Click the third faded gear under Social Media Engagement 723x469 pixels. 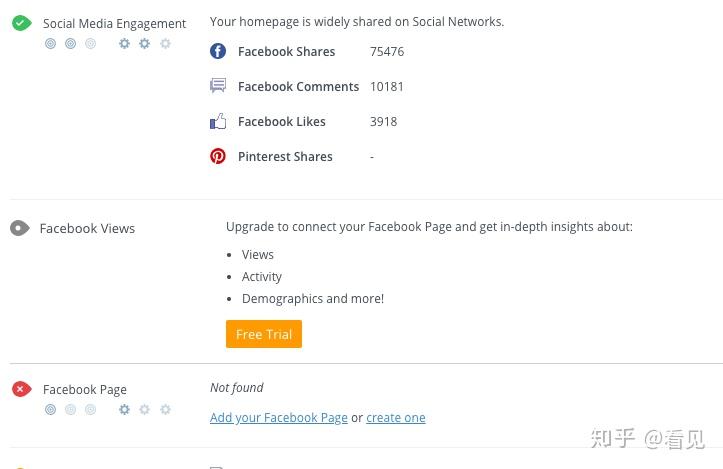tap(166, 43)
